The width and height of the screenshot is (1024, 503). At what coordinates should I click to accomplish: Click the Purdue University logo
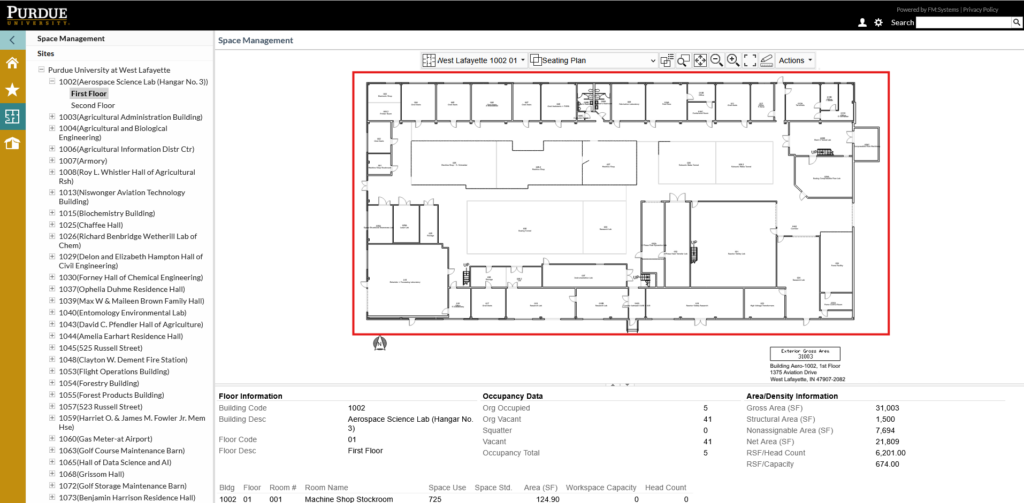pyautogui.click(x=36, y=15)
